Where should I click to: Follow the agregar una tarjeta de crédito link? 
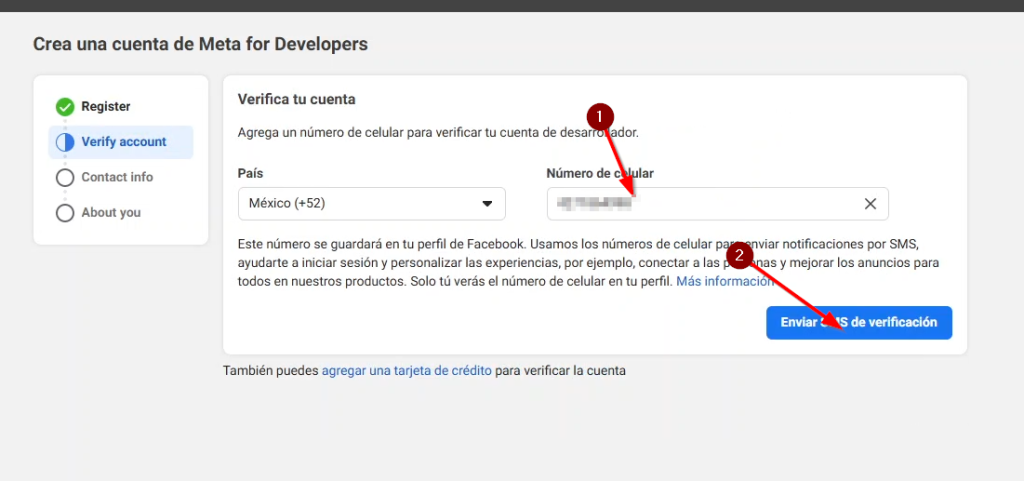406,371
